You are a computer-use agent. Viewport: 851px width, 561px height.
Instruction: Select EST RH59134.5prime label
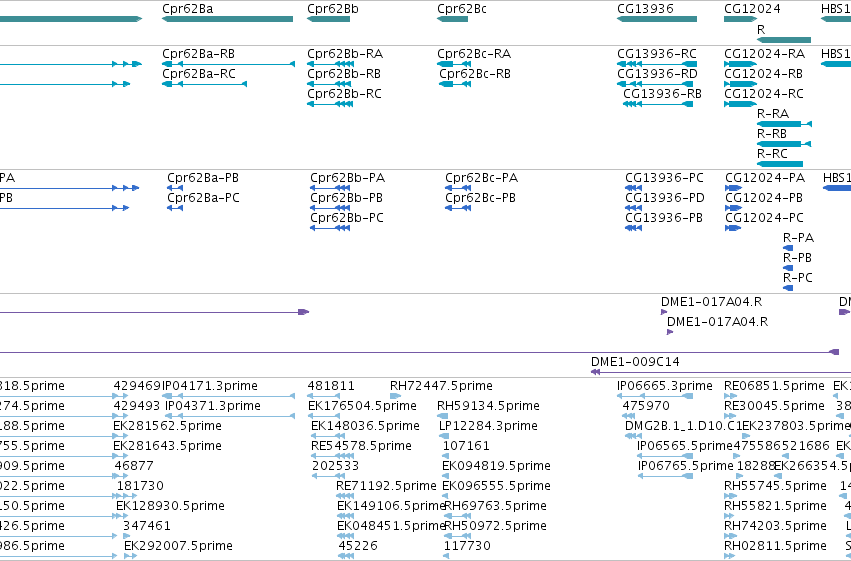tap(488, 406)
